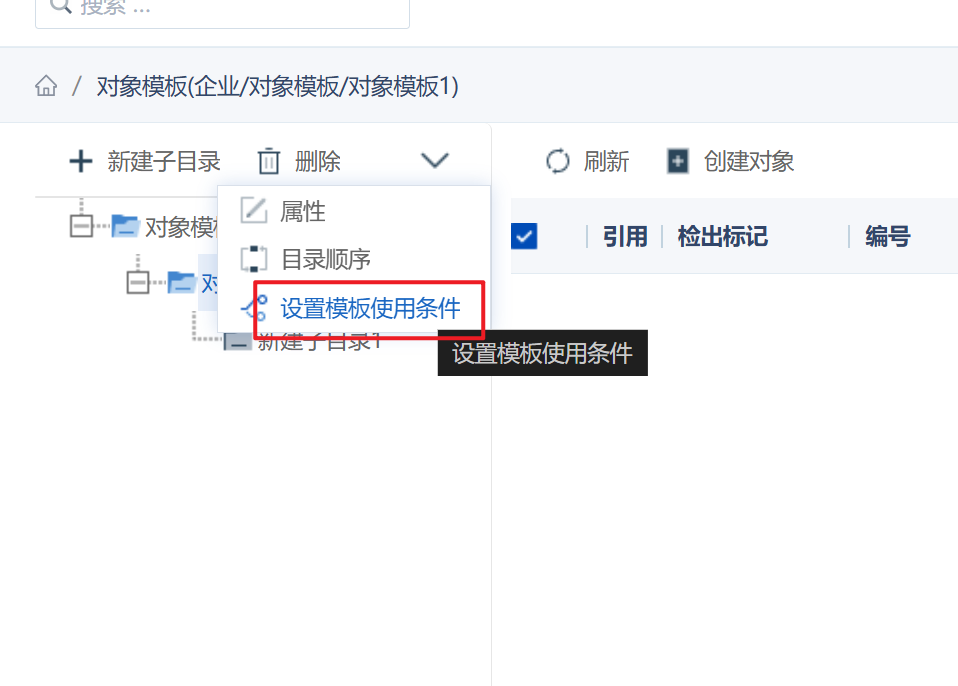Click the home icon in breadcrumb
This screenshot has width=958, height=686.
click(46, 86)
